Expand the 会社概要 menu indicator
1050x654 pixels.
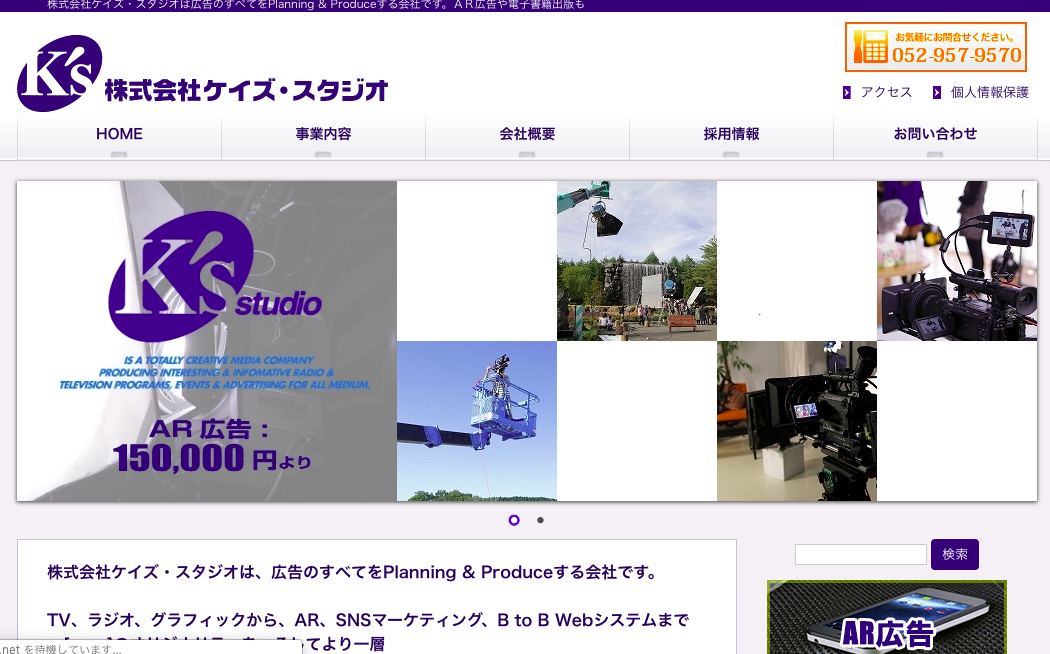[527, 154]
